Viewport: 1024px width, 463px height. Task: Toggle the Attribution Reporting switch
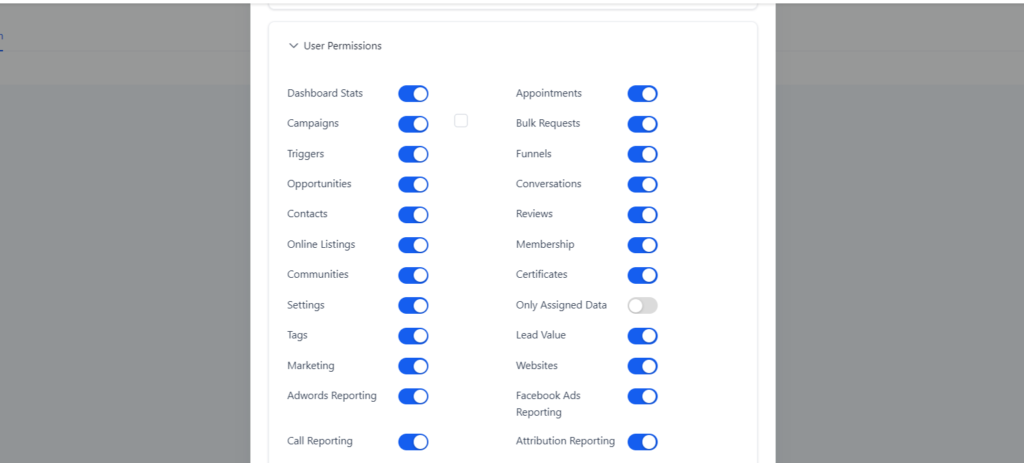[642, 442]
